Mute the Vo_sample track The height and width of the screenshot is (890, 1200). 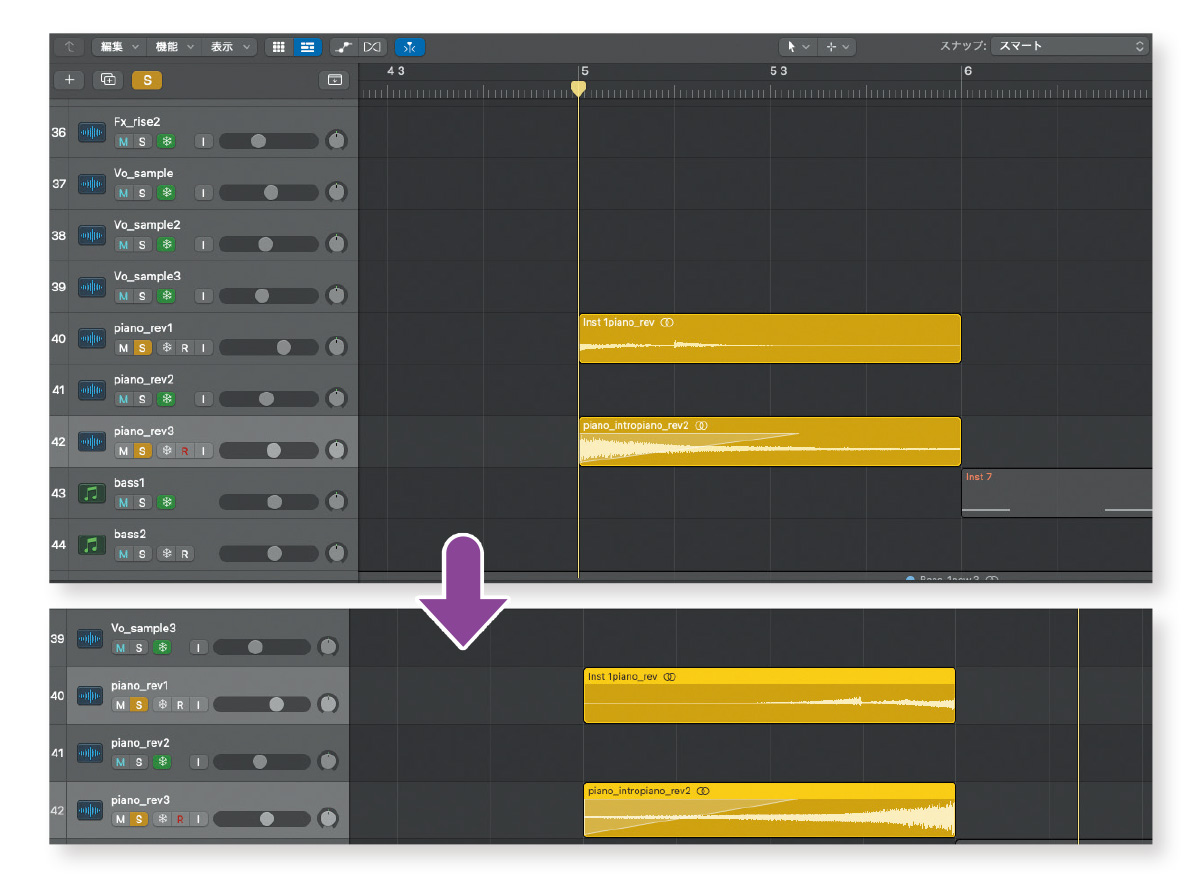tap(124, 193)
